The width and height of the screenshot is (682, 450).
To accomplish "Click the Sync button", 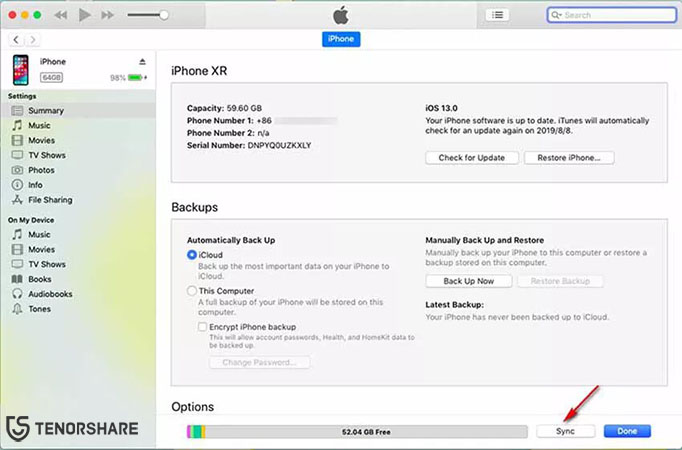I will coord(565,431).
